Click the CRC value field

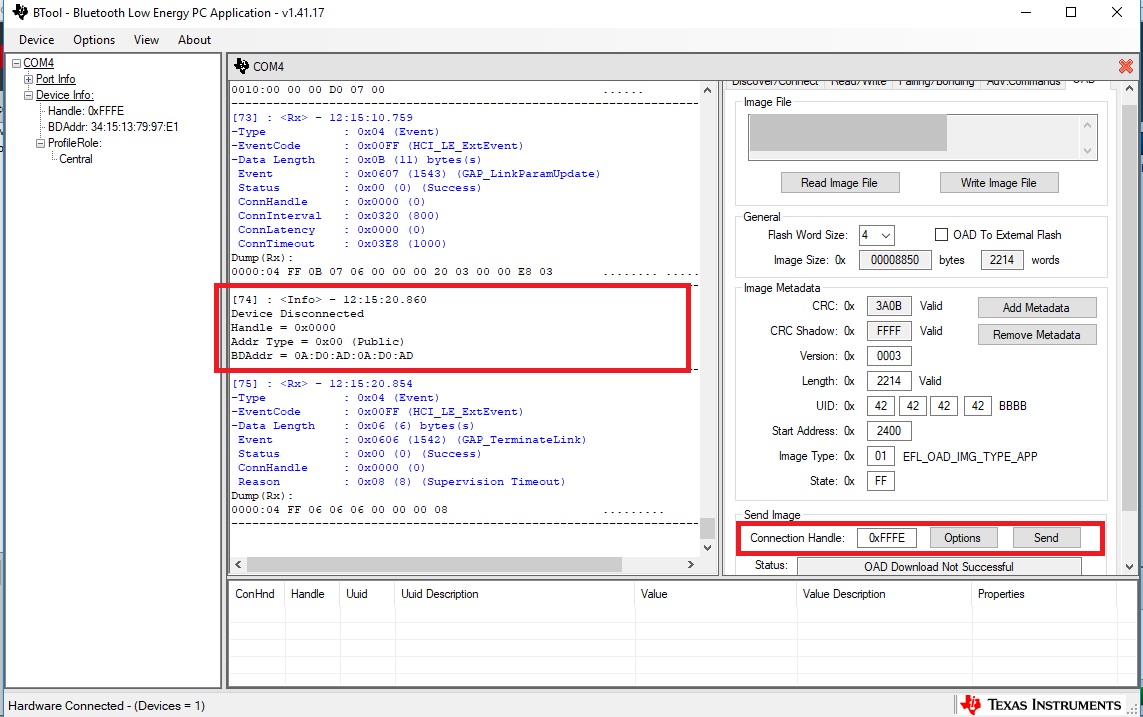pyautogui.click(x=889, y=306)
